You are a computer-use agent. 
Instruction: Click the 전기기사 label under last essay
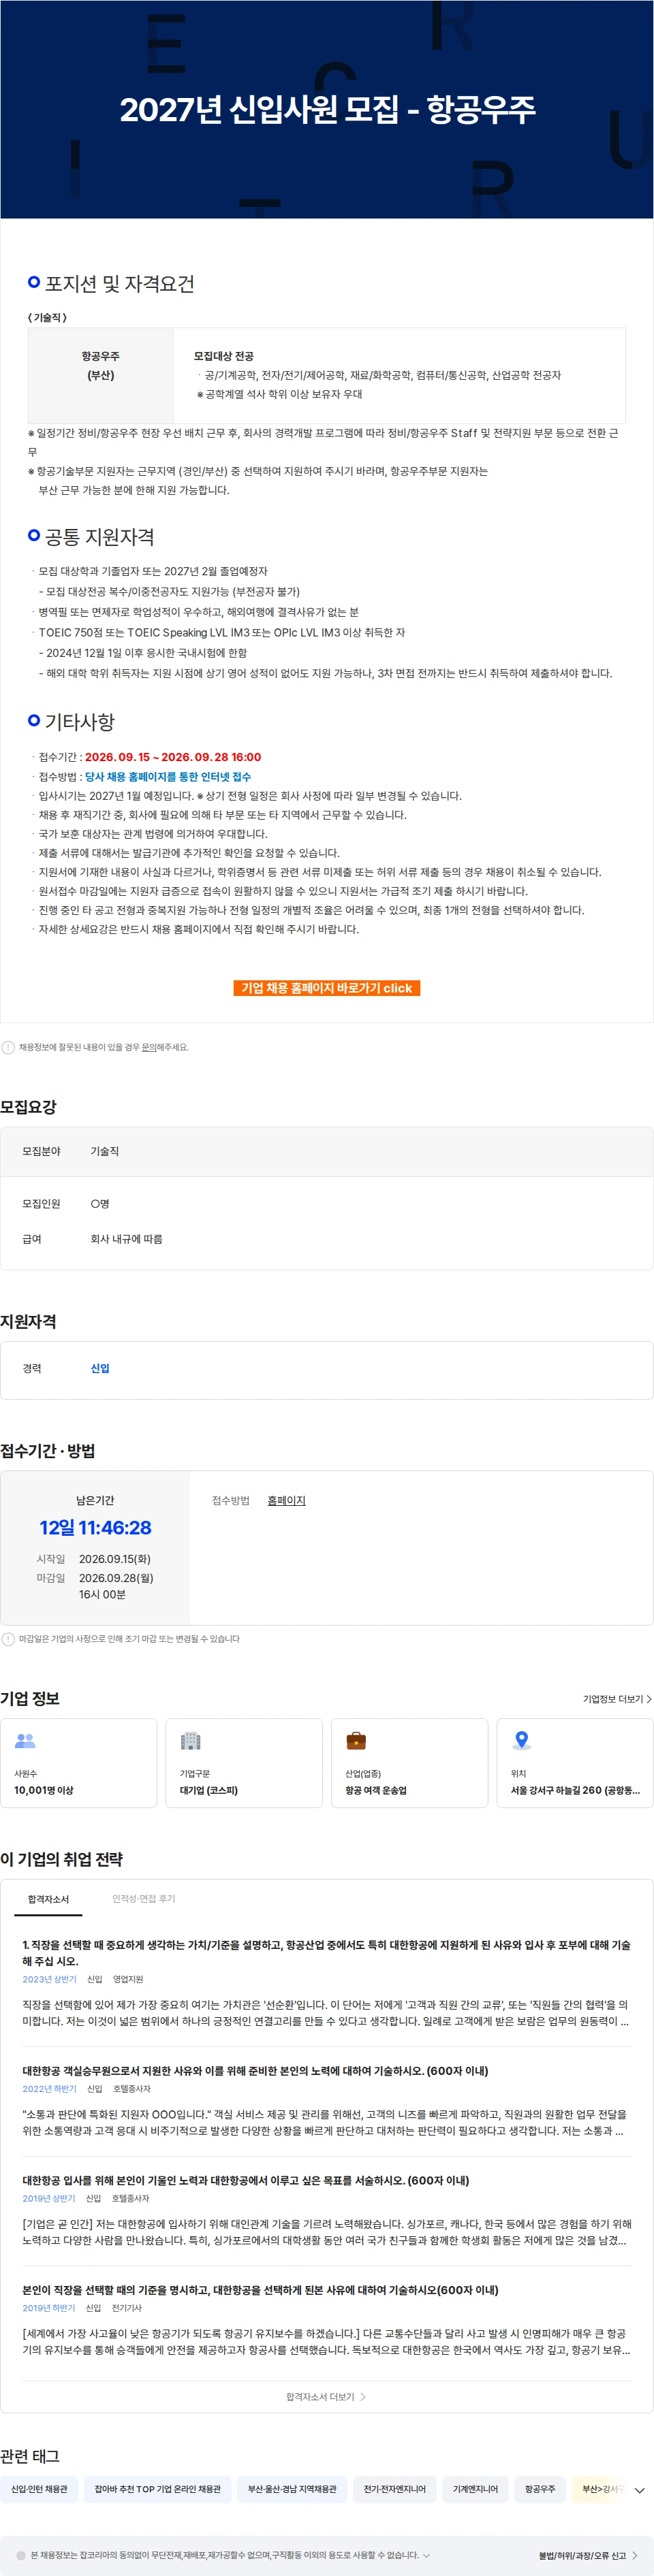coord(127,2308)
